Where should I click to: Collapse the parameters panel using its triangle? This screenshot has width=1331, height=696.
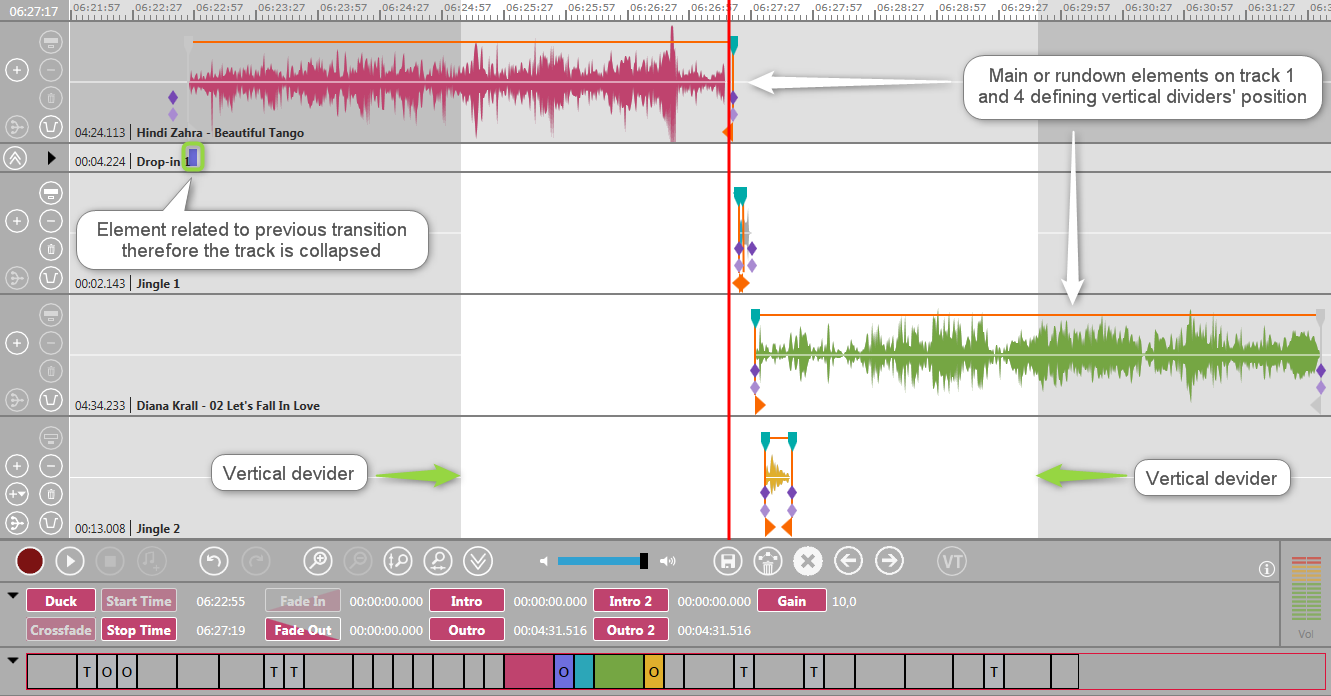pos(13,596)
